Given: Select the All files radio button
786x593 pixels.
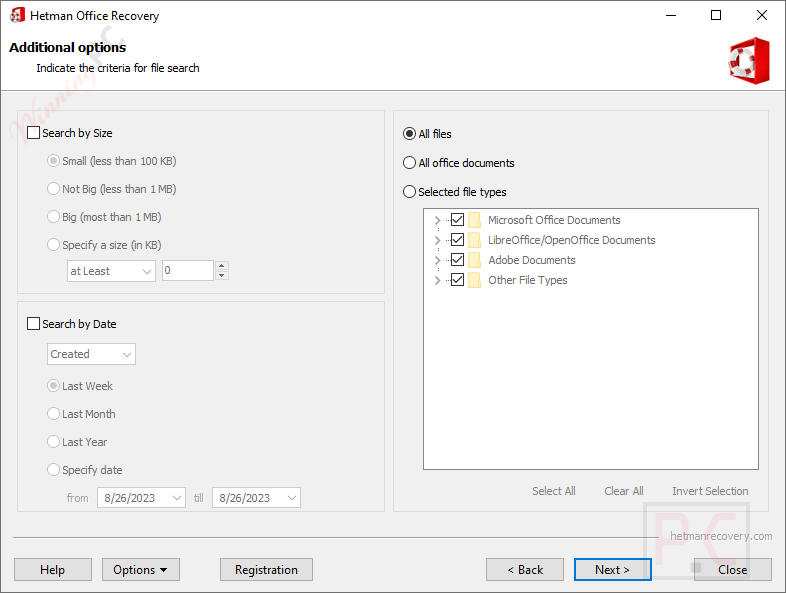Looking at the screenshot, I should tap(410, 134).
